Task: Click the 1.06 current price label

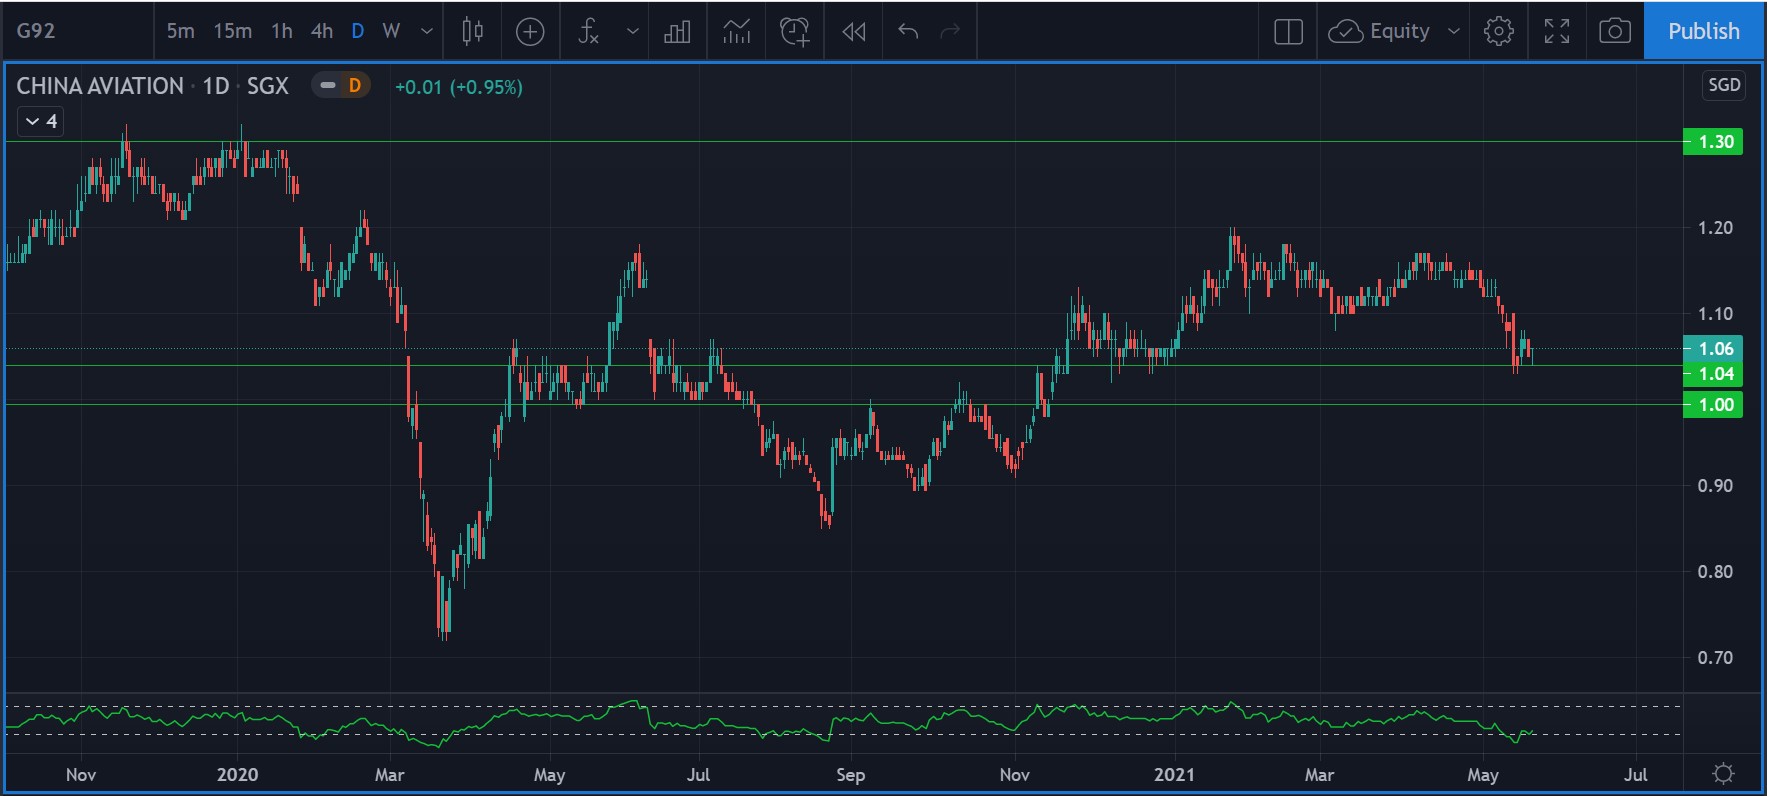Action: coord(1714,349)
